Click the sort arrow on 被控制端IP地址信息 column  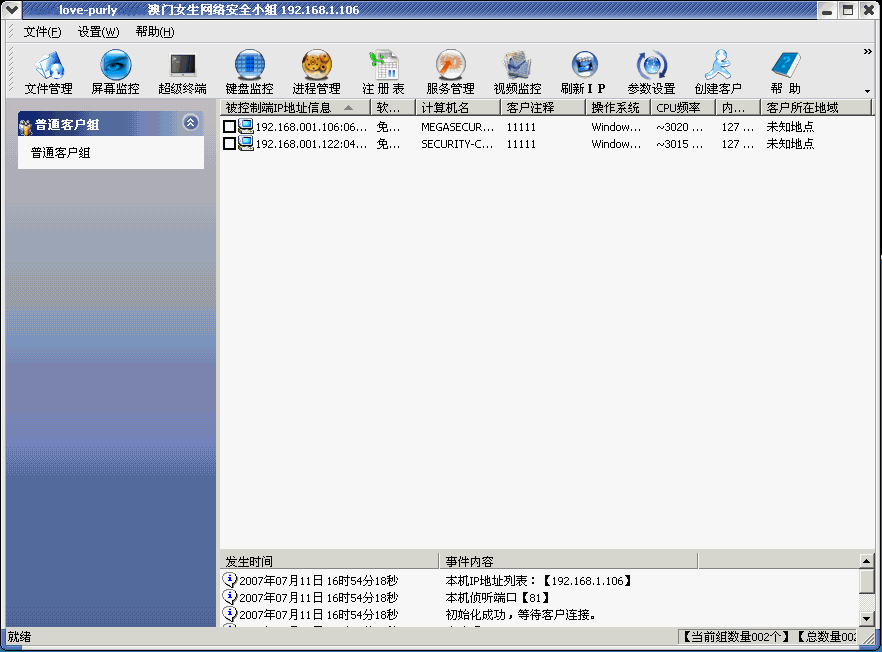(x=346, y=106)
